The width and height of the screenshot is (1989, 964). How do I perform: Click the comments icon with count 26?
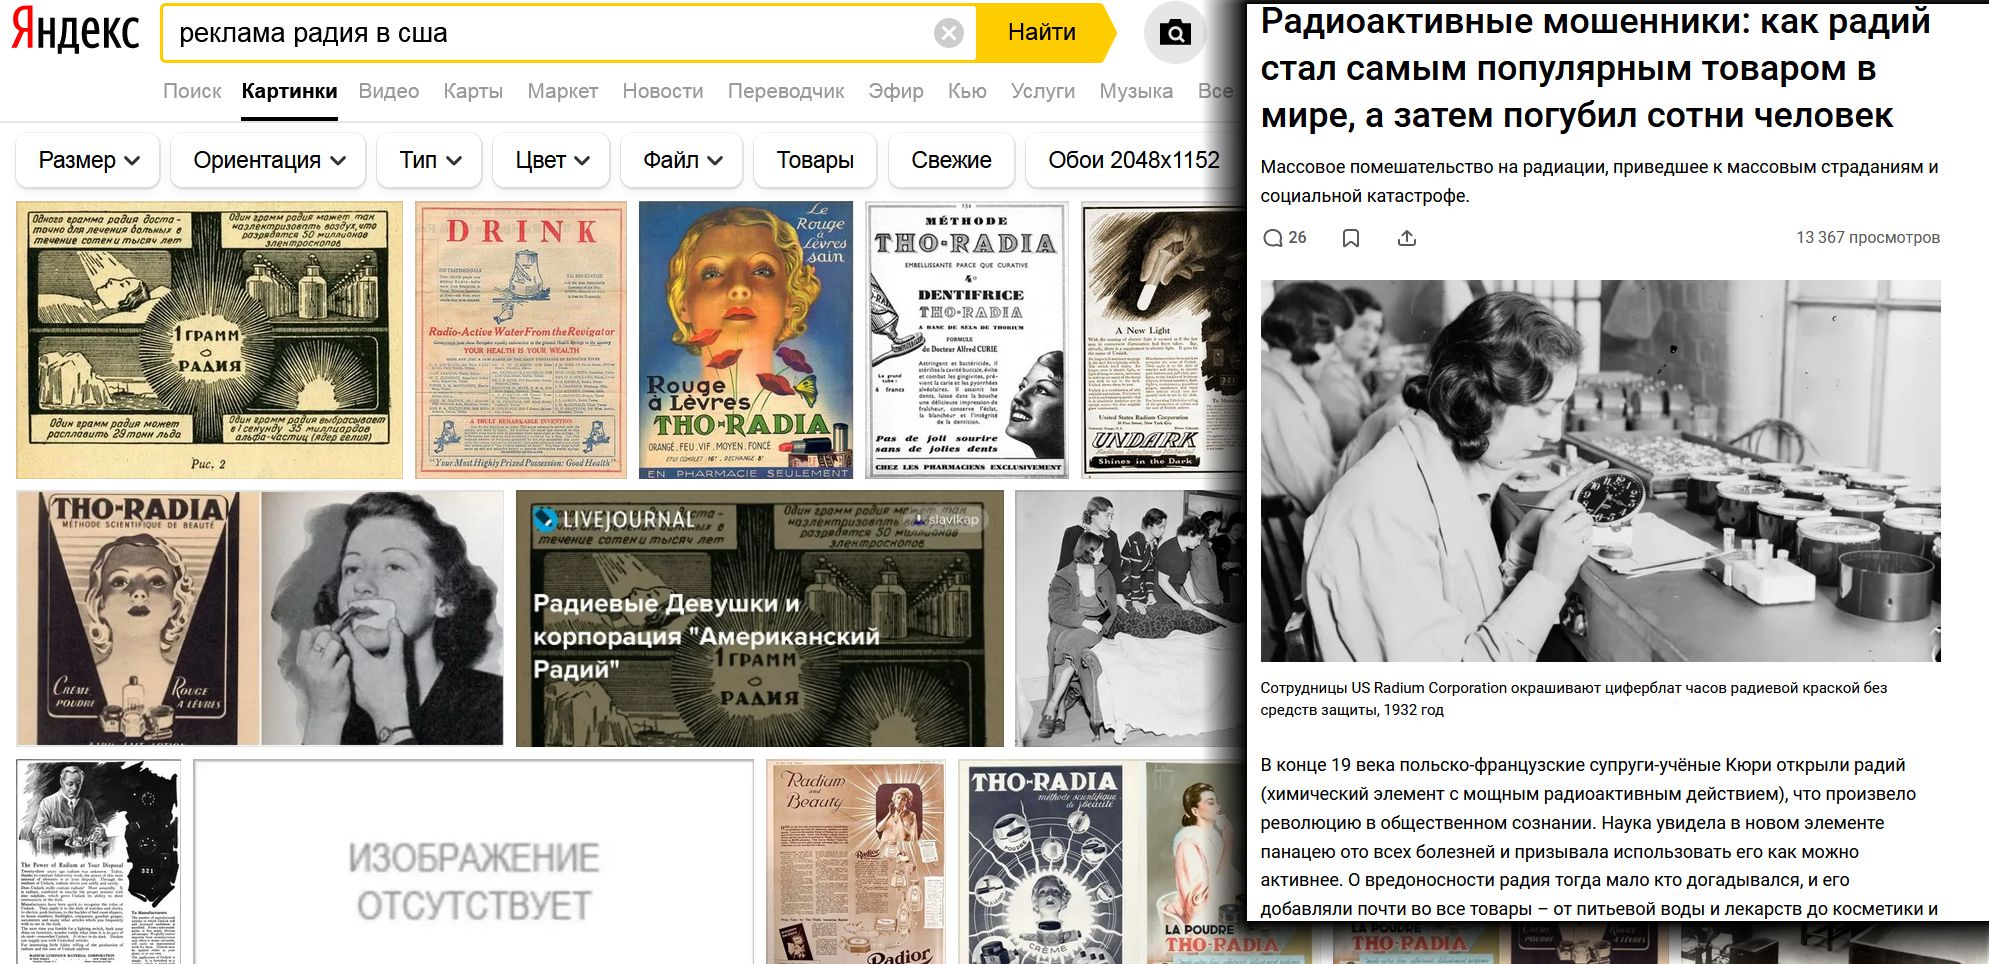pos(1284,238)
